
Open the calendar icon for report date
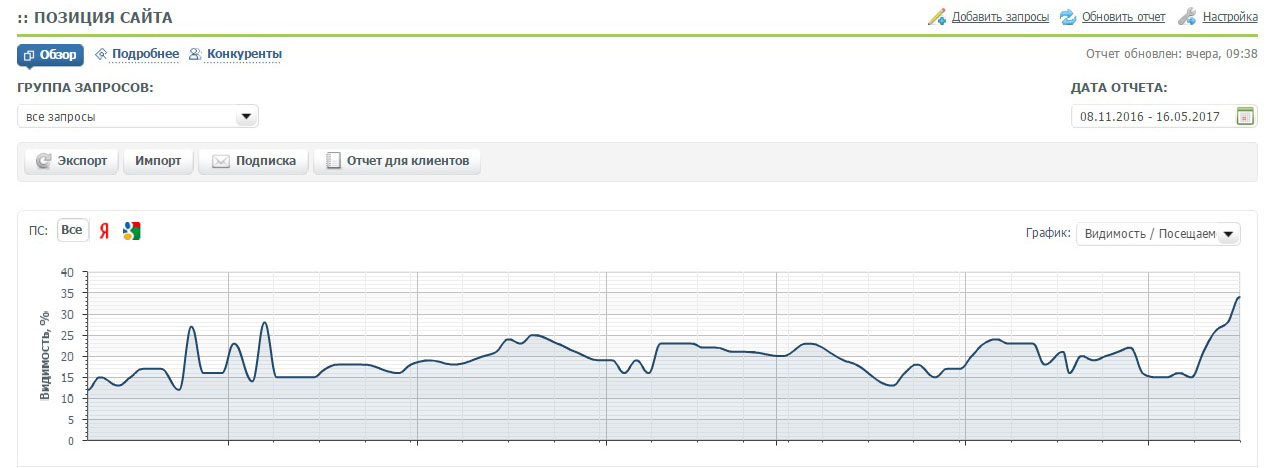pyautogui.click(x=1245, y=117)
